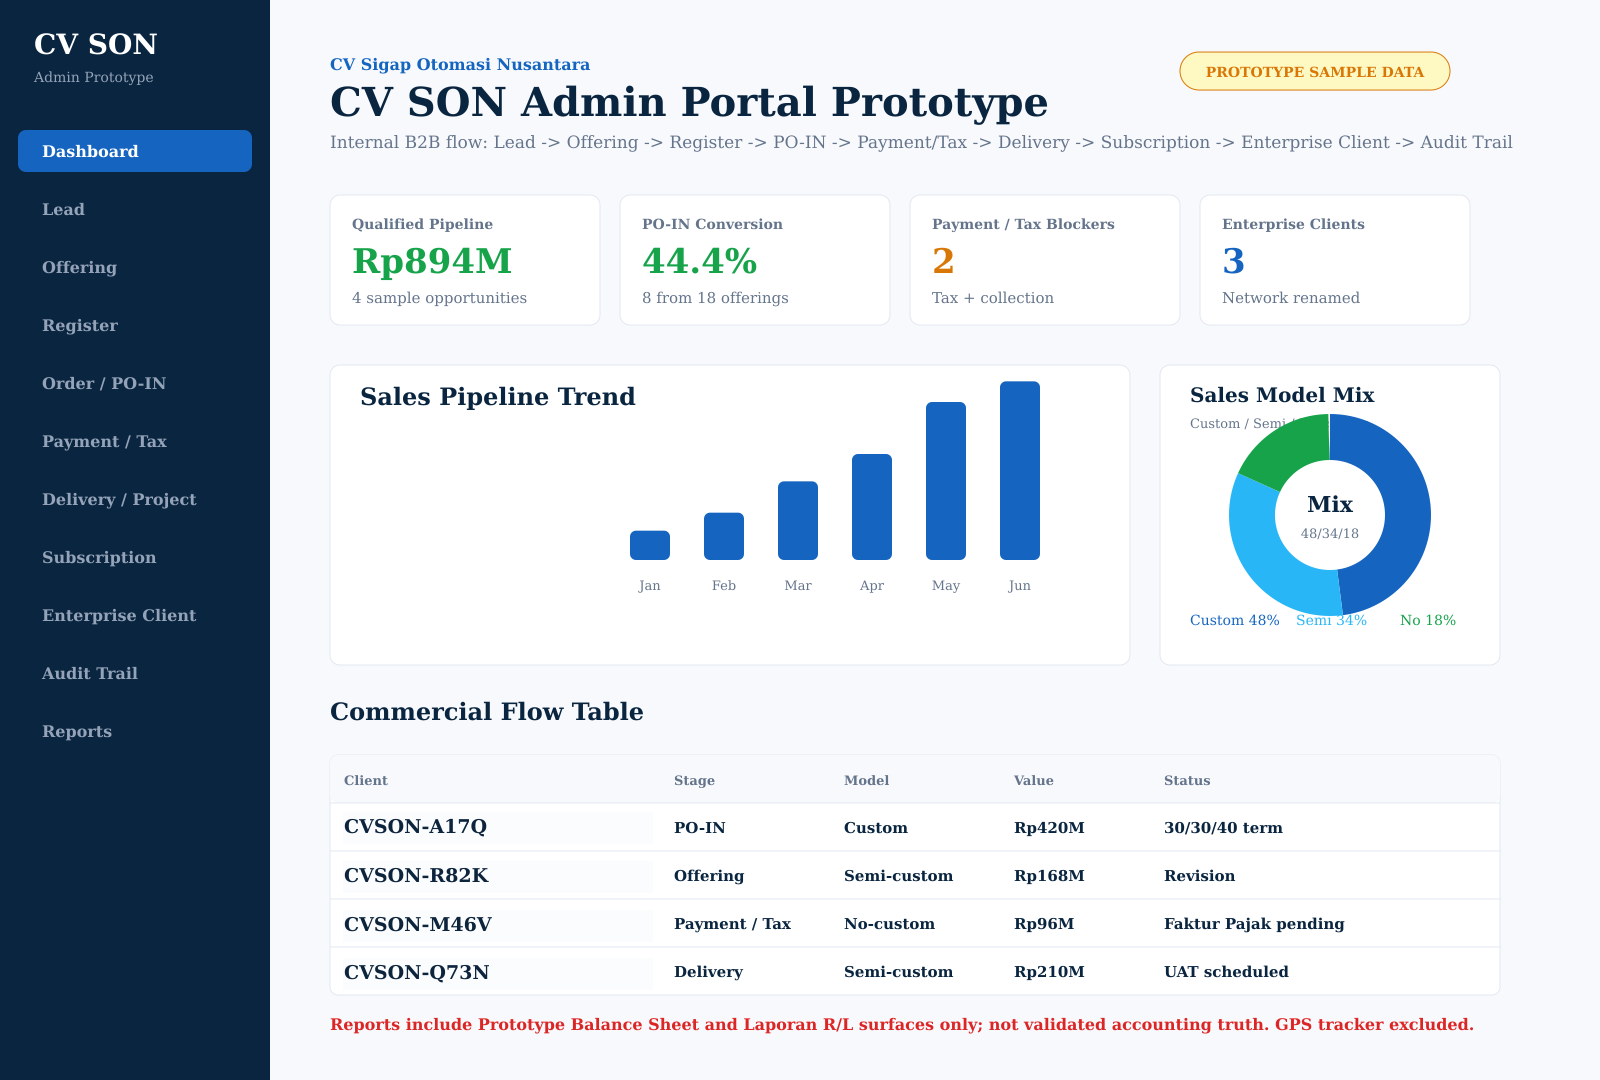1600x1080 pixels.
Task: Click the Rp420M value cell
Action: (1049, 828)
